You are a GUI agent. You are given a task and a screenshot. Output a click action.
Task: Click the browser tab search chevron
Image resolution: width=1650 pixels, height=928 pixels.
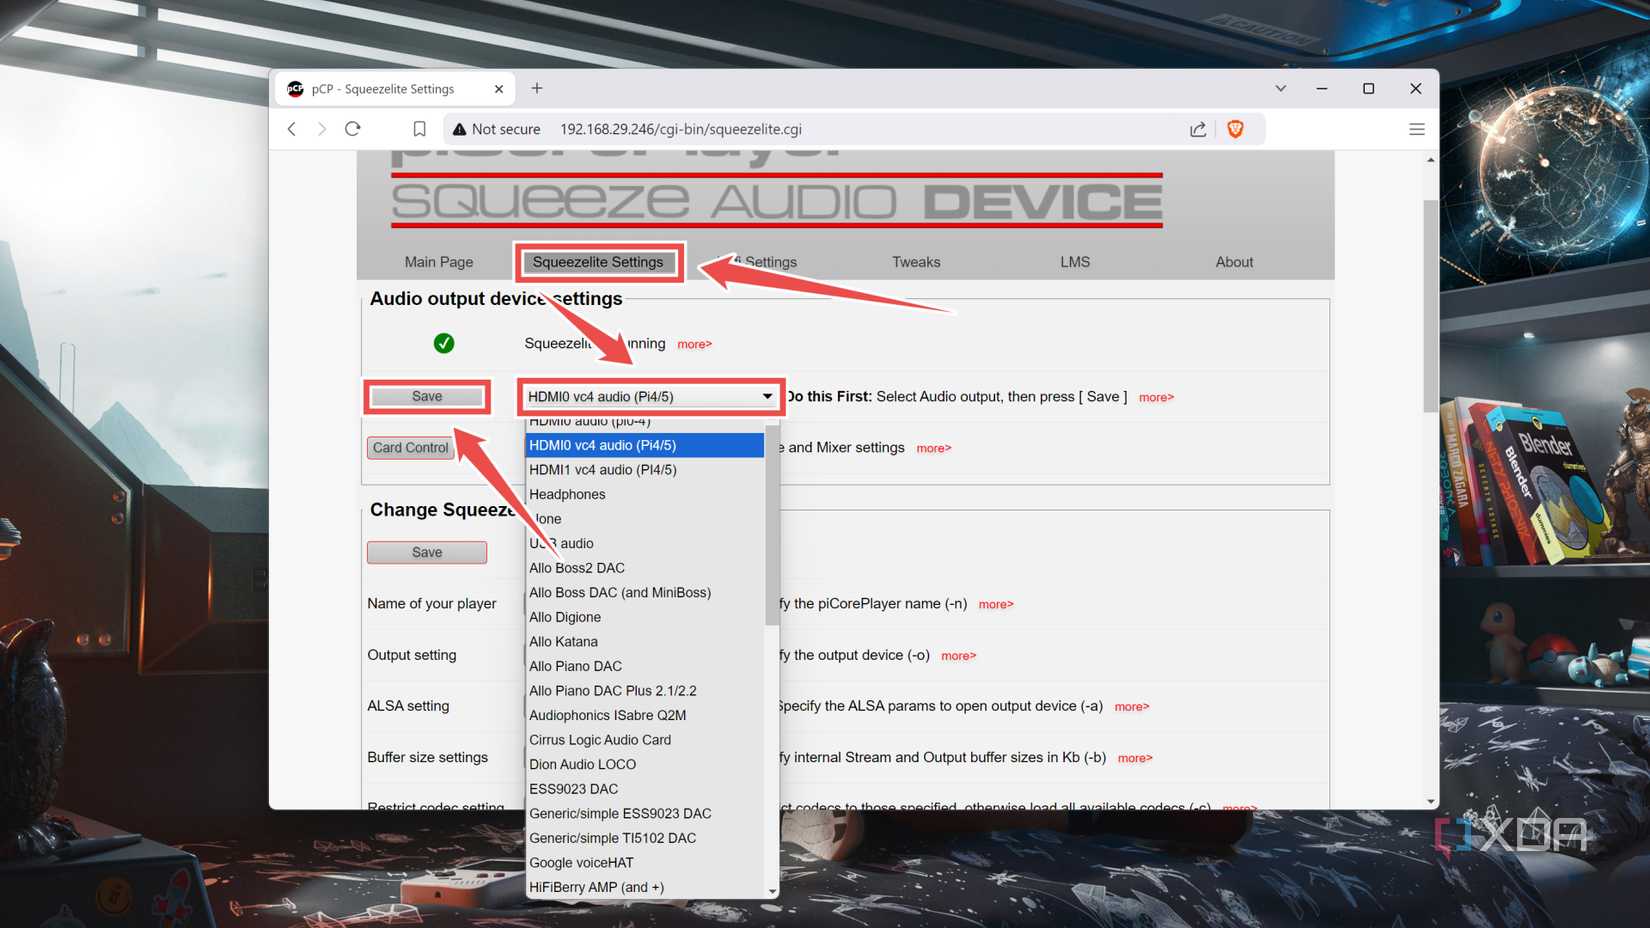point(1280,88)
